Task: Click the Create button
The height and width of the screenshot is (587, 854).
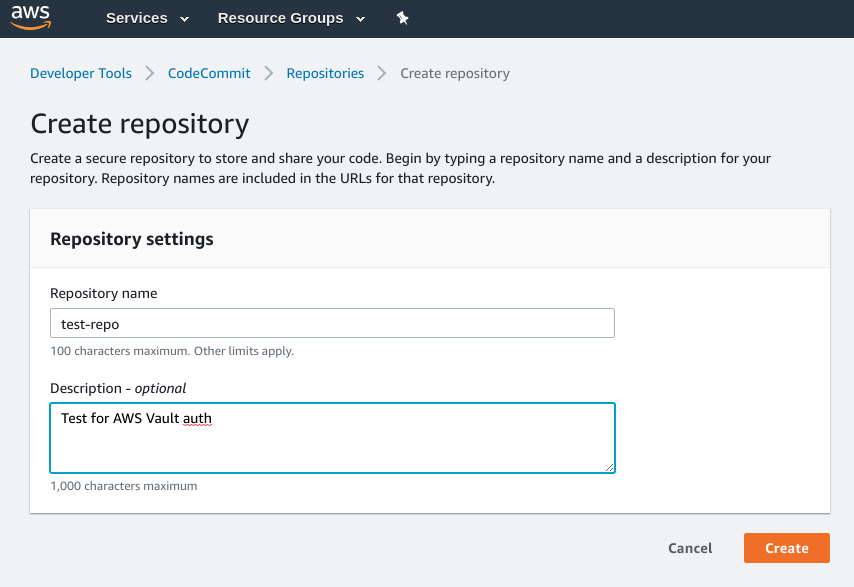Action: coord(786,548)
